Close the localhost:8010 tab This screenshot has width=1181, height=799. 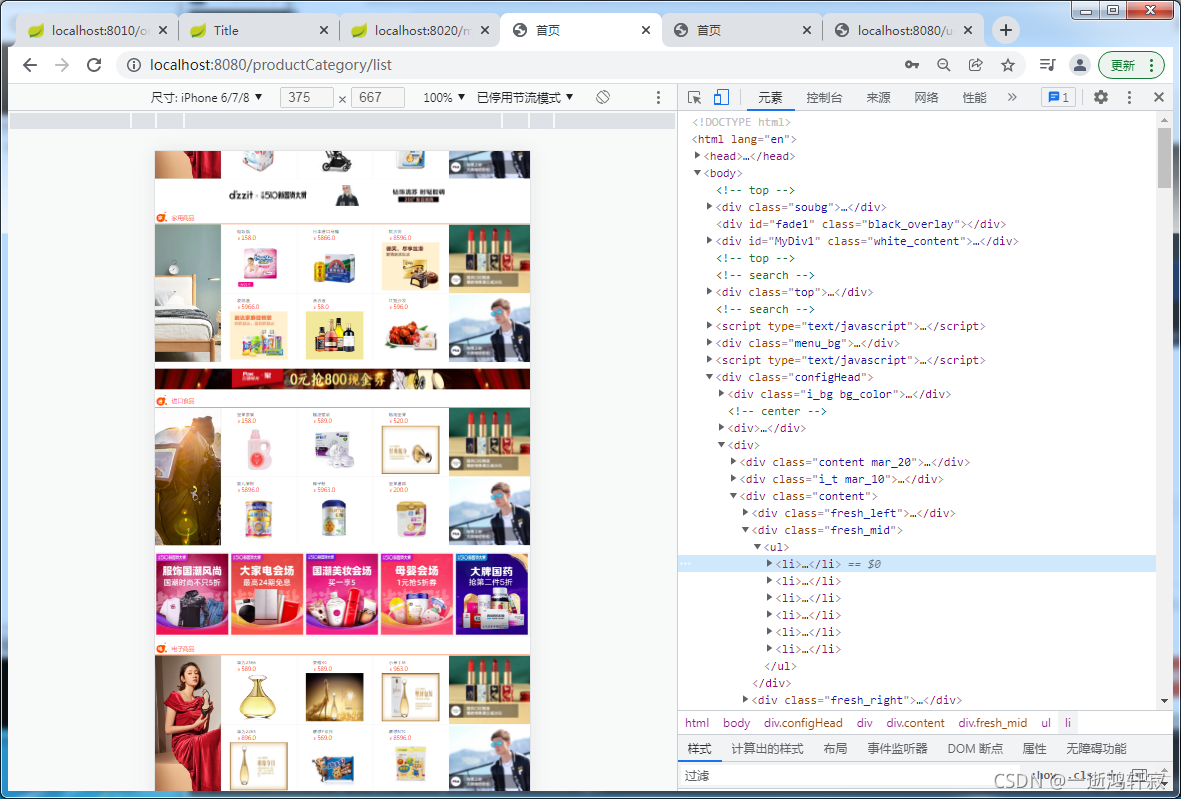tap(162, 30)
